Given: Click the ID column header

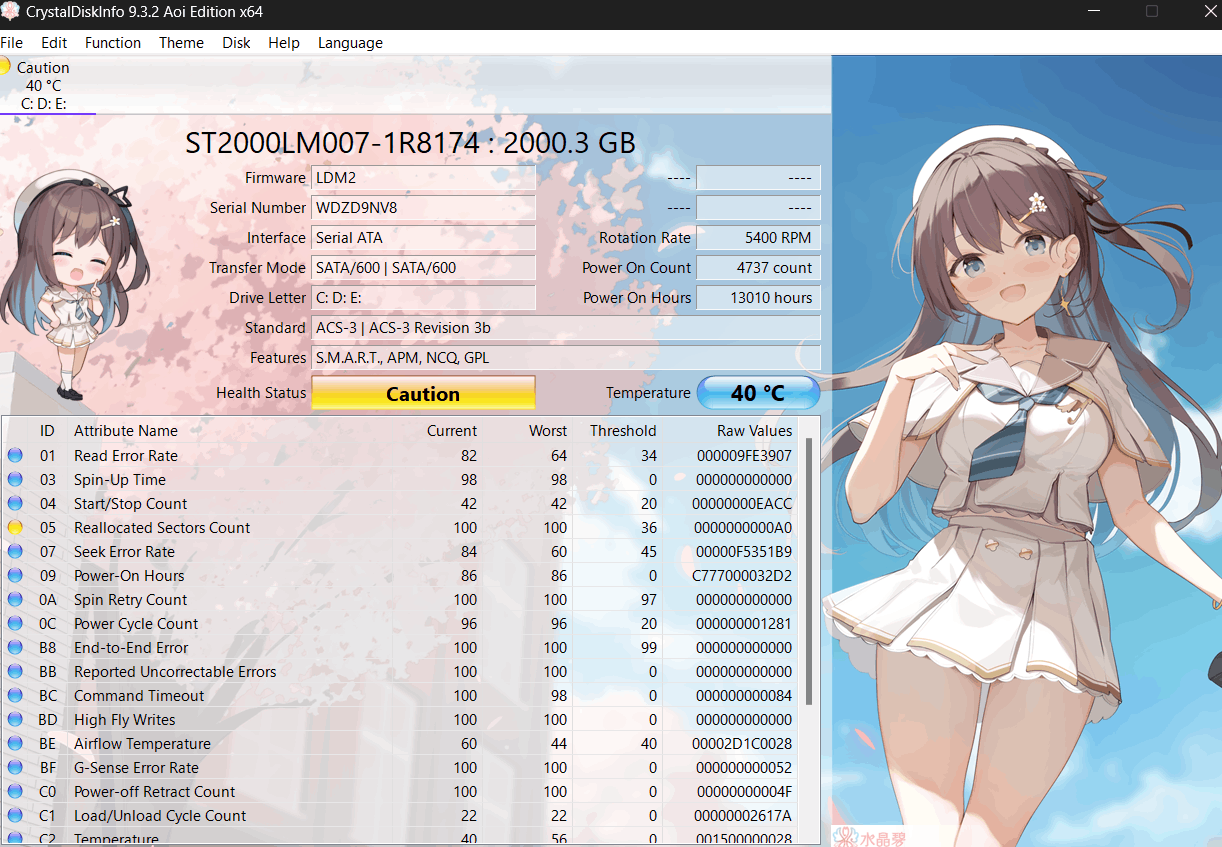Looking at the screenshot, I should point(47,431).
